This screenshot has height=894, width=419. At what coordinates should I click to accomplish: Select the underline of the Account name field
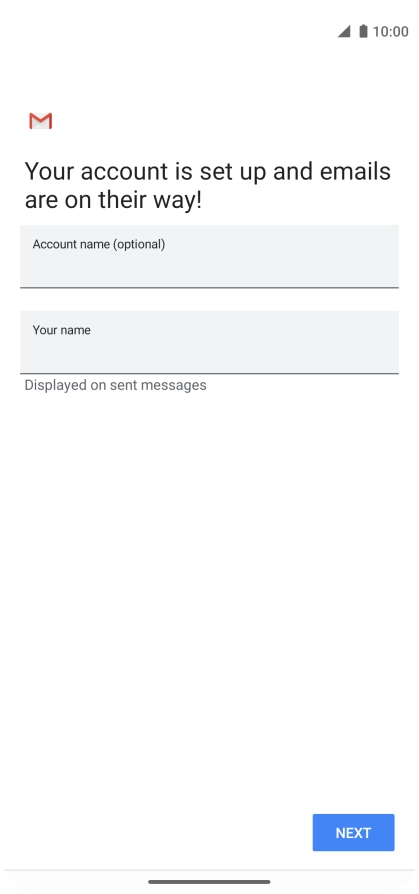(x=209, y=287)
